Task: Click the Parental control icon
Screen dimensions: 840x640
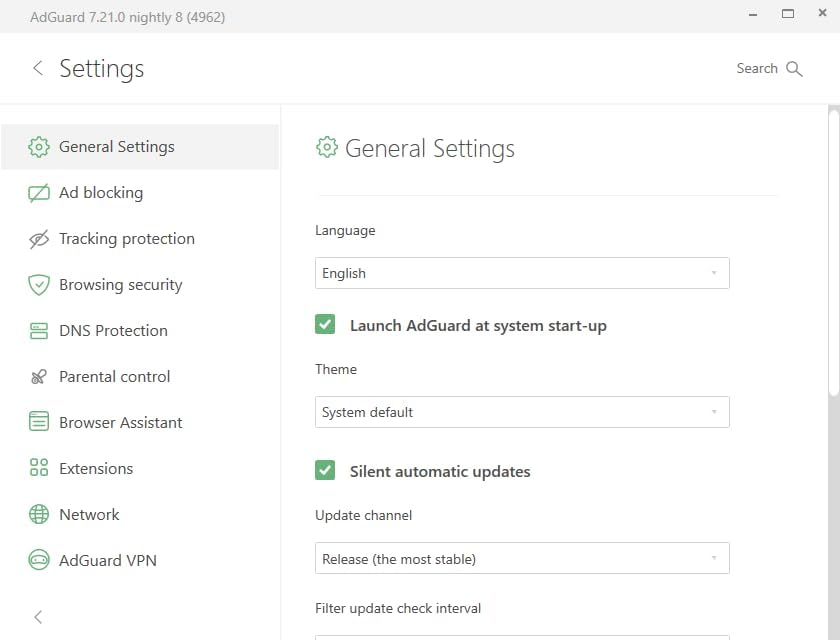Action: pos(39,377)
